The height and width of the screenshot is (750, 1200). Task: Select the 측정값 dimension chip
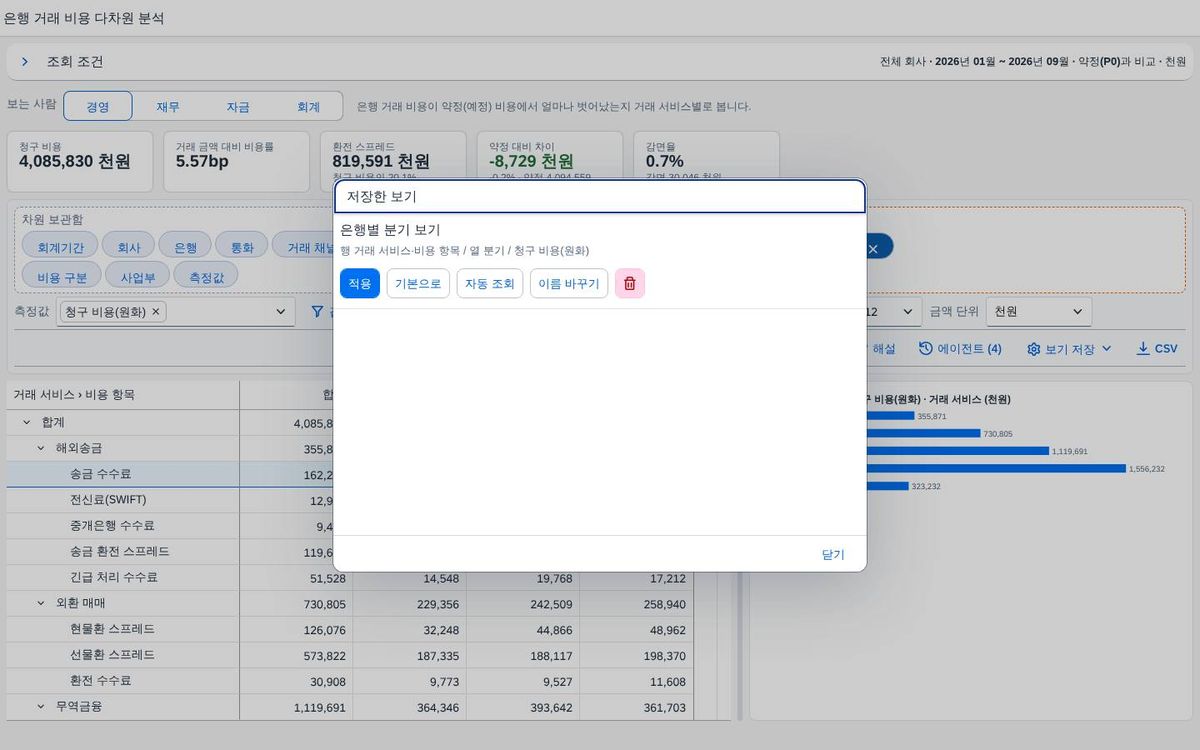click(206, 275)
